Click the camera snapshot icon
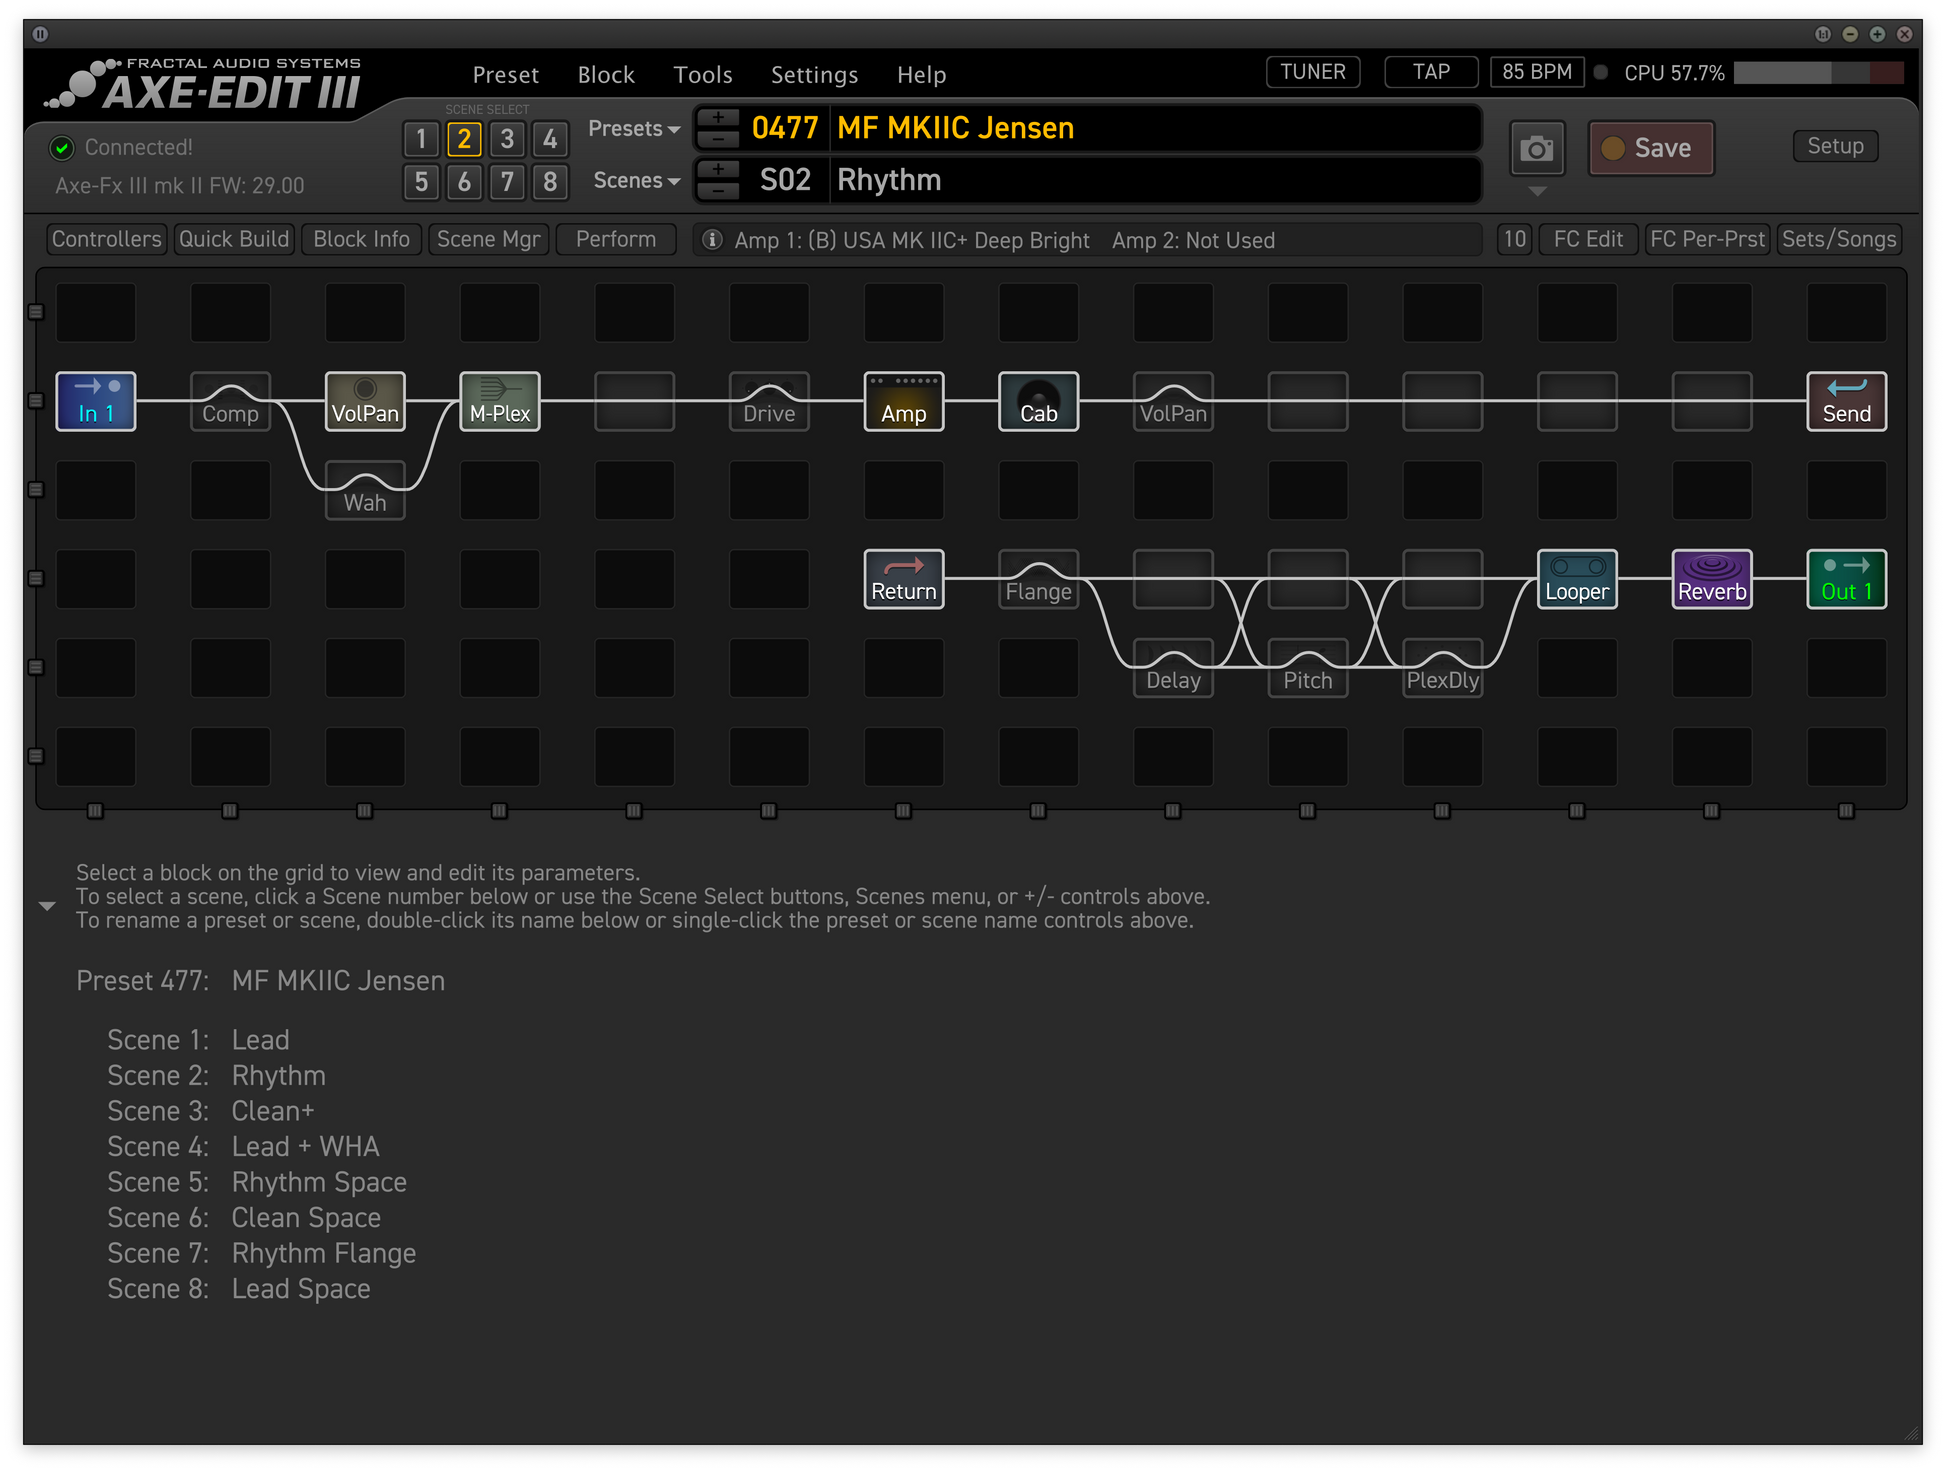 [x=1536, y=149]
